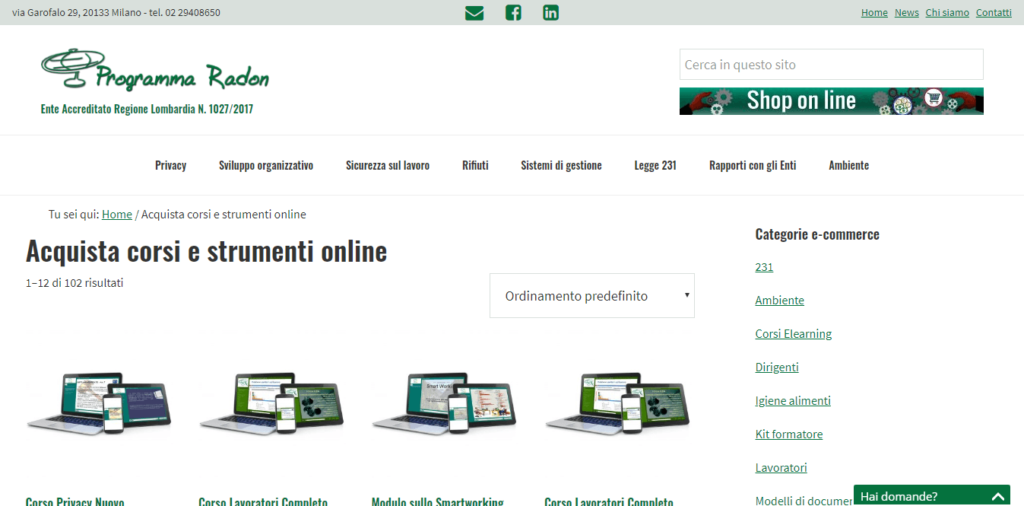1024x506 pixels.
Task: Click the Home breadcrumb link
Action: 117,215
